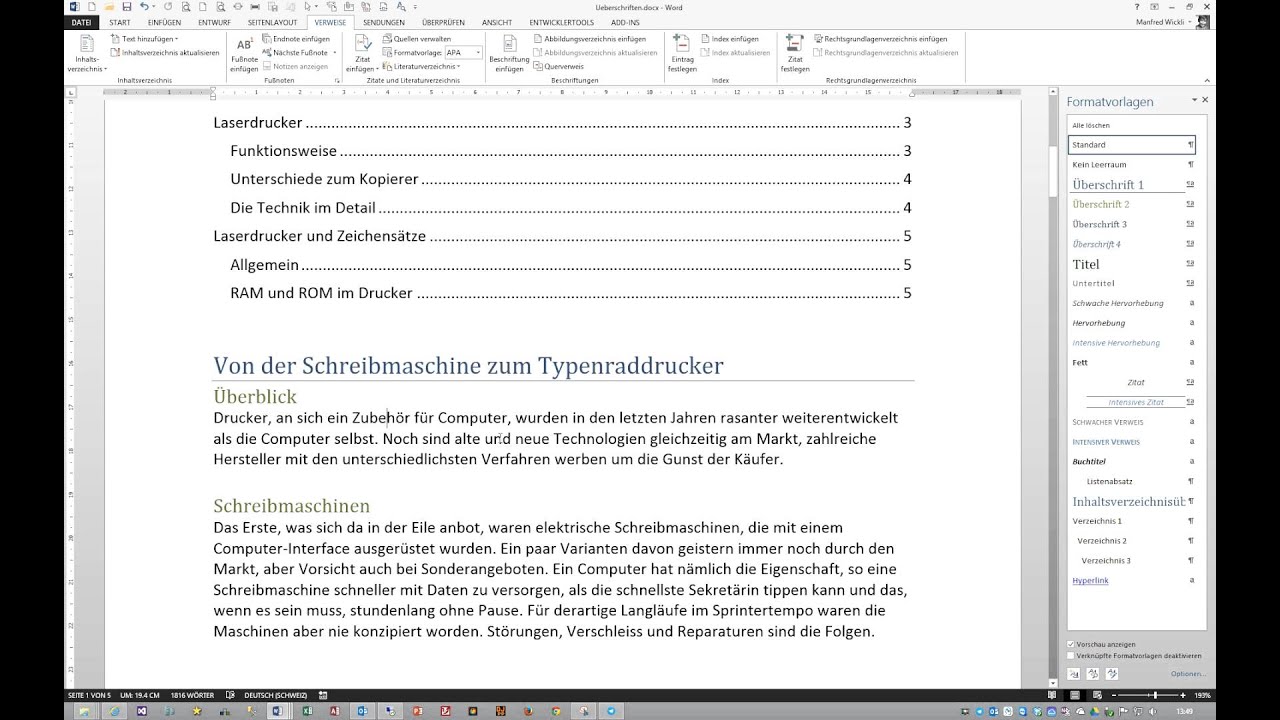Viewport: 1280px width, 720px height.
Task: Click Optionen... link in styles pane
Action: [x=1188, y=674]
